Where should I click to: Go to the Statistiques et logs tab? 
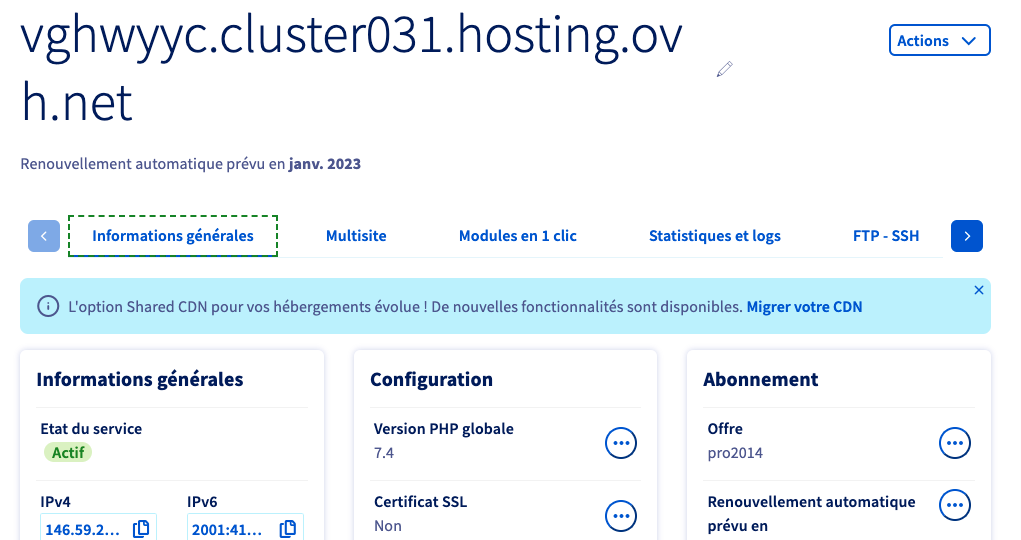[x=714, y=236]
